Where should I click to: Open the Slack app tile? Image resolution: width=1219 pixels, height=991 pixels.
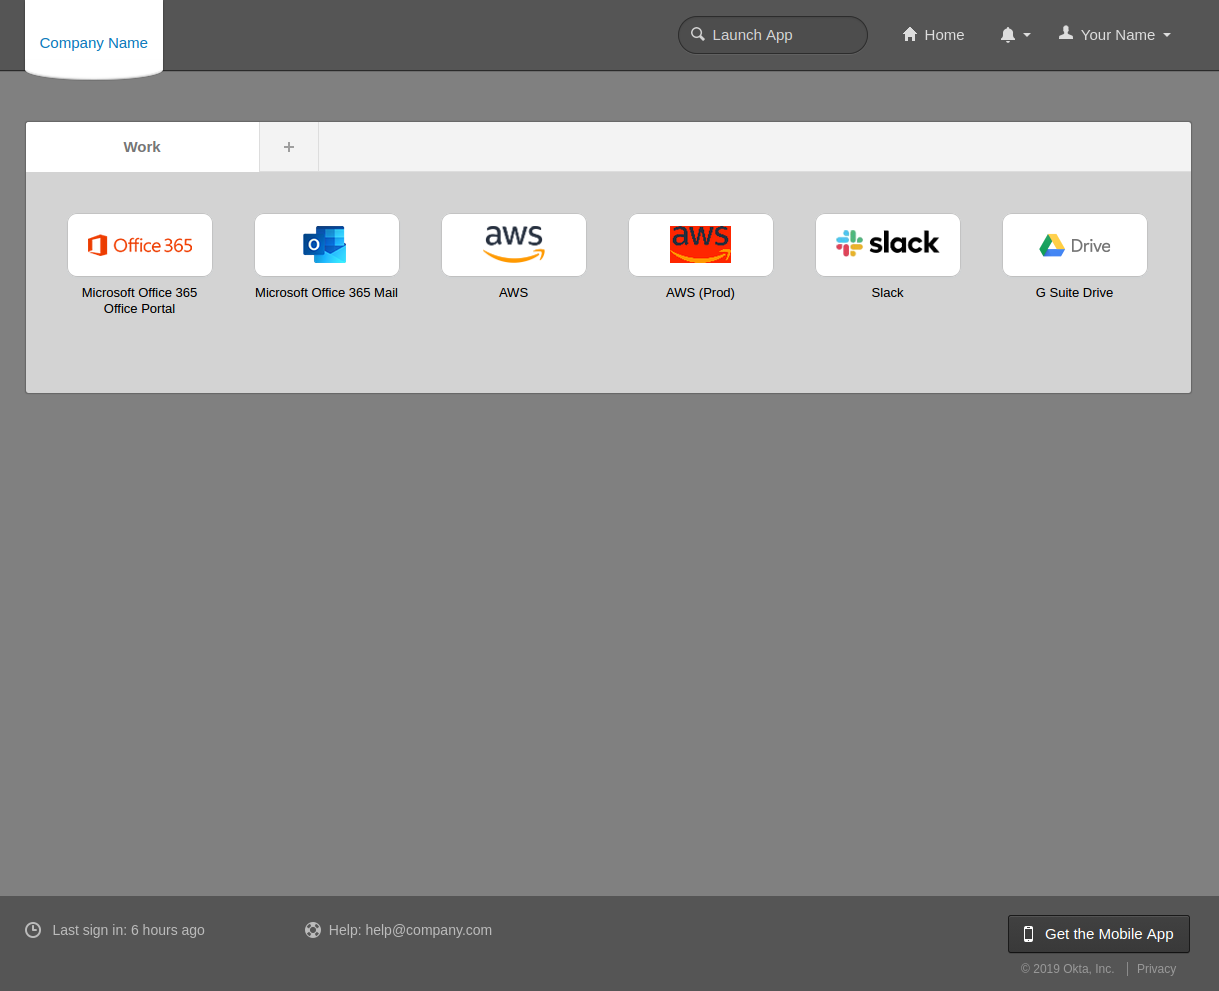pyautogui.click(x=888, y=245)
